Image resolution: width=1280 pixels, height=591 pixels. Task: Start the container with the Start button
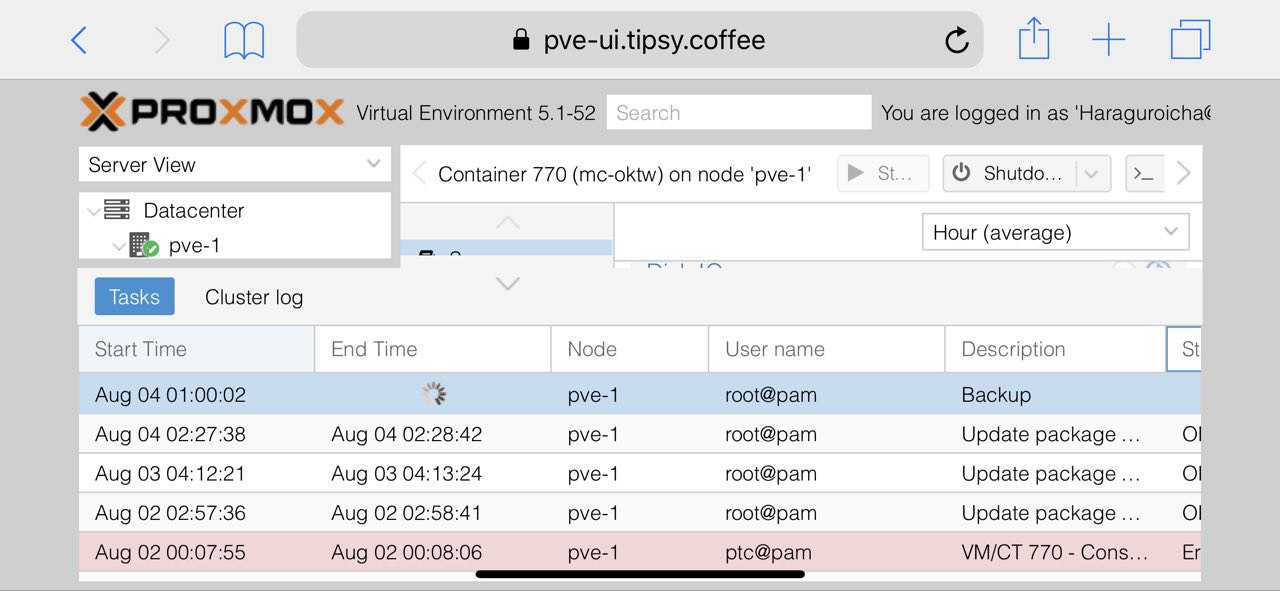[x=882, y=173]
